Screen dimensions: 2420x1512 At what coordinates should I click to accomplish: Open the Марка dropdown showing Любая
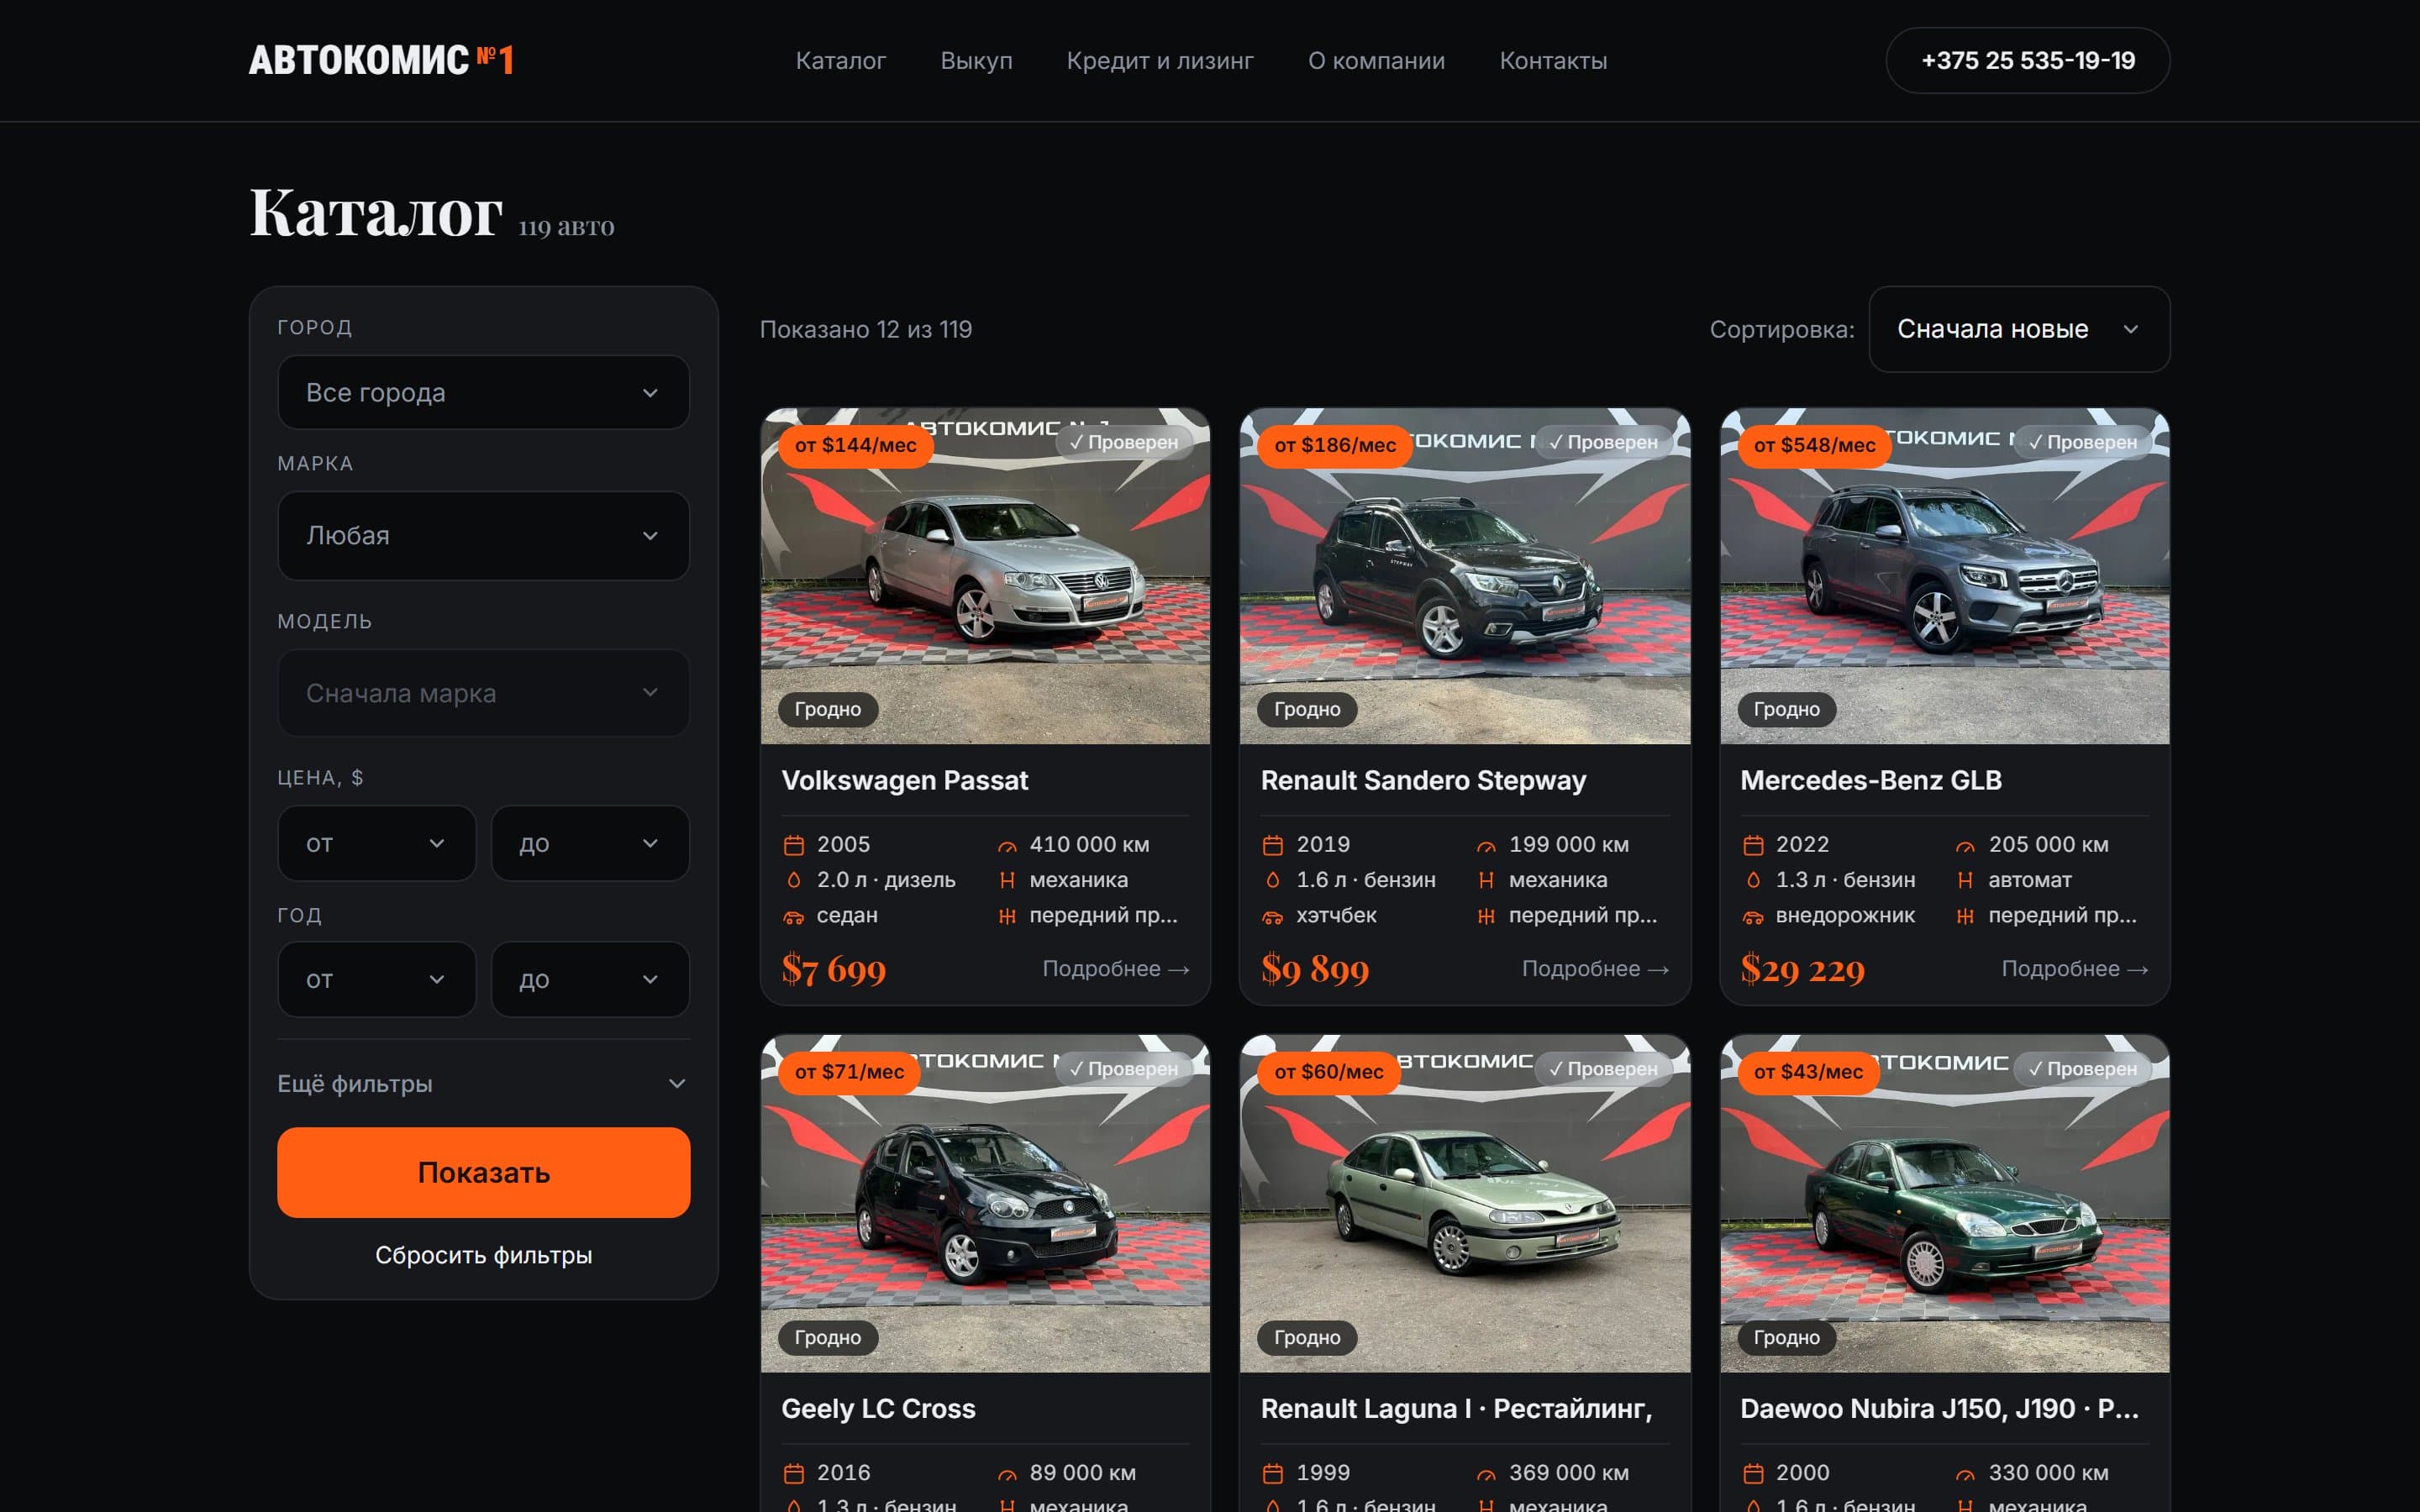click(483, 536)
